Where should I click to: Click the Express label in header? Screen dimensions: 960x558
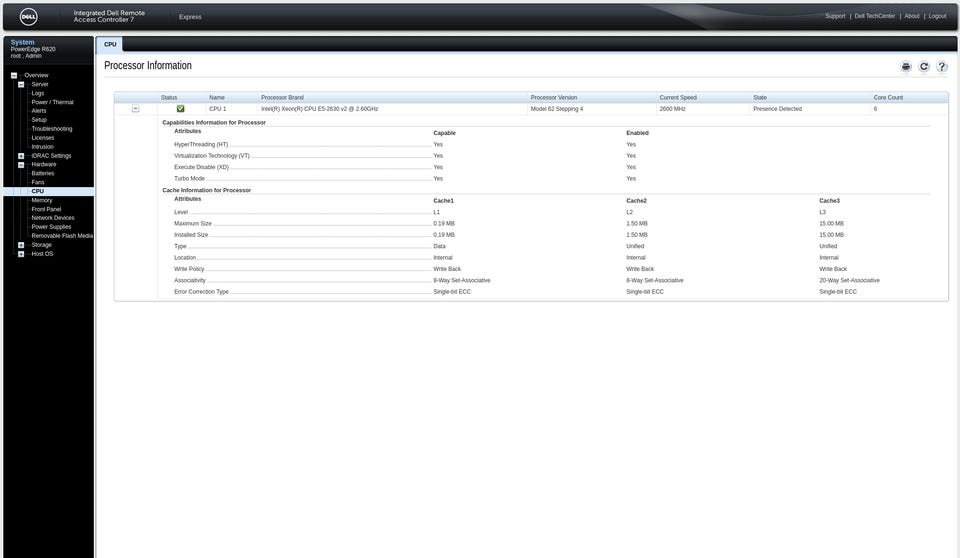pyautogui.click(x=190, y=17)
